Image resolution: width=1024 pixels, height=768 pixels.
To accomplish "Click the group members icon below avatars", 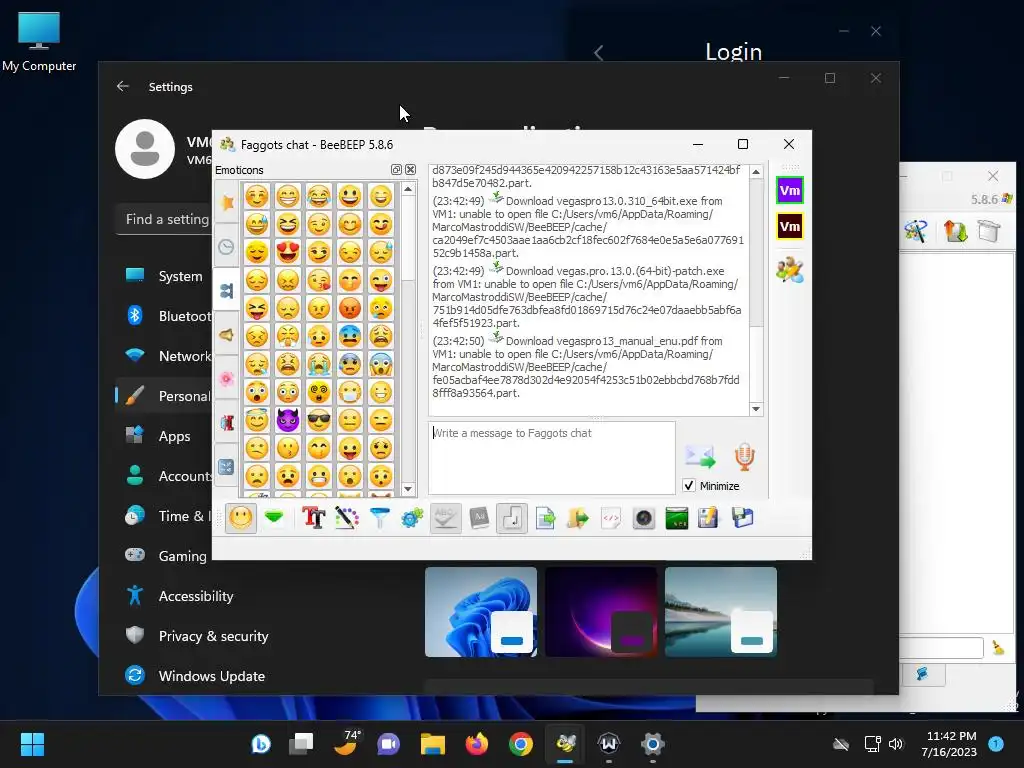I will (x=790, y=270).
